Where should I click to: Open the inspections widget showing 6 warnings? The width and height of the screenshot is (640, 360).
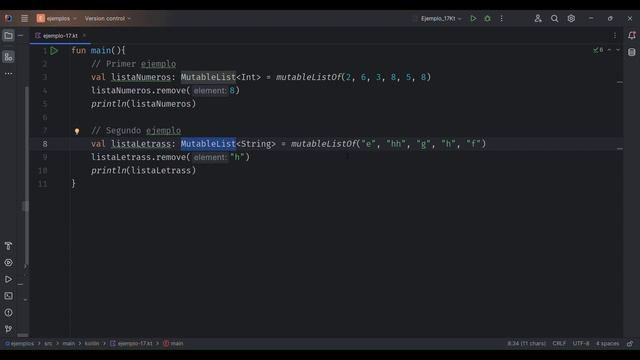598,50
